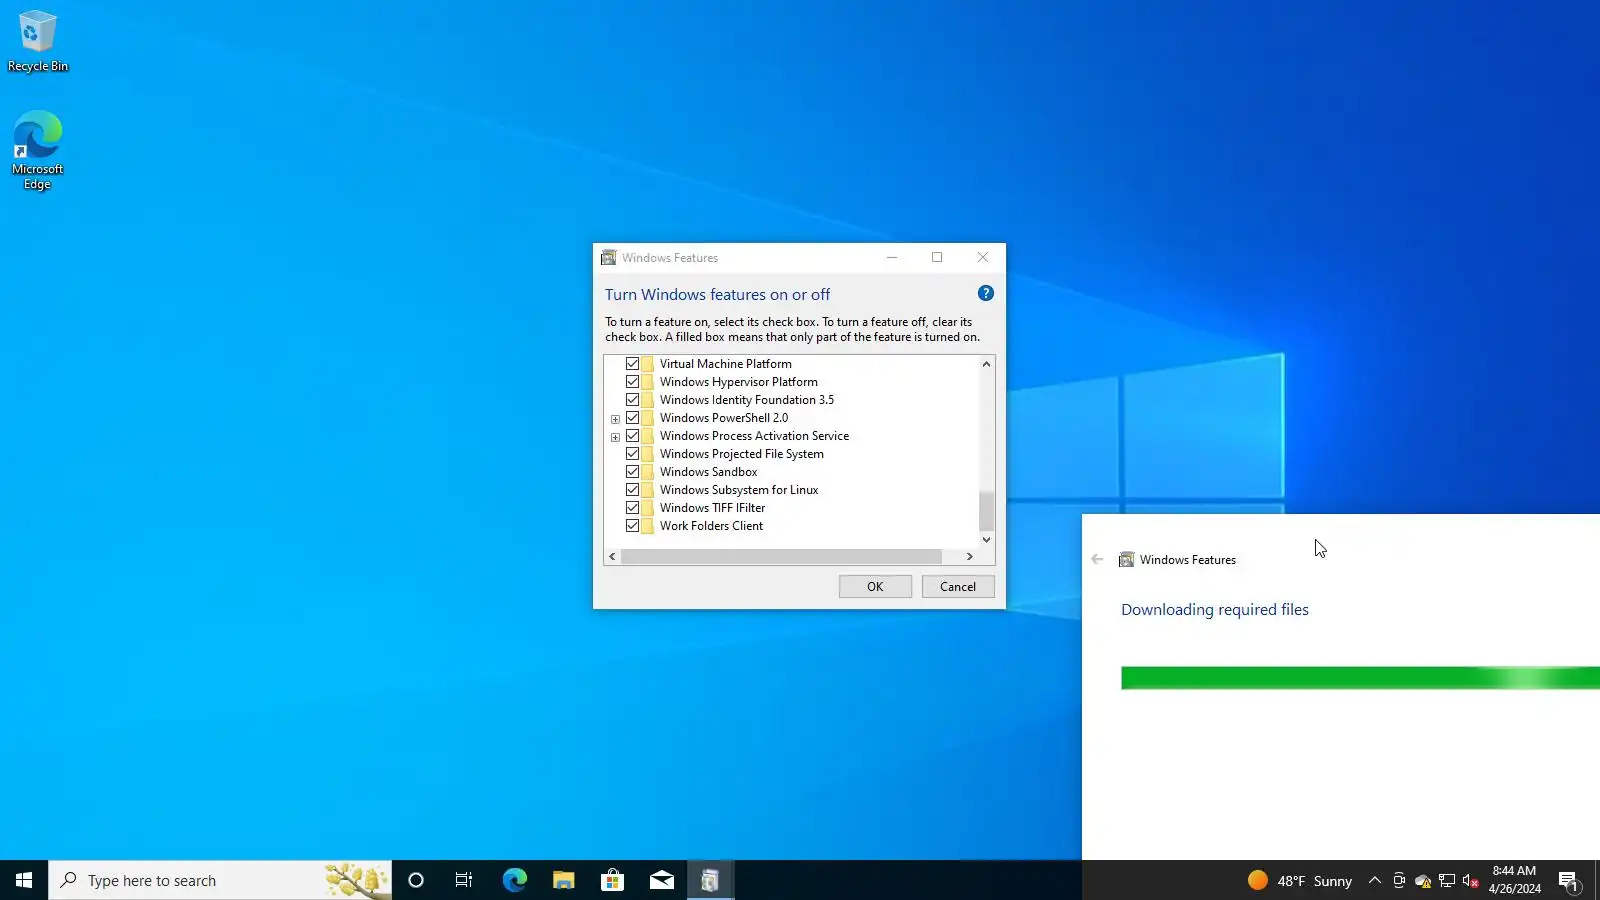The image size is (1600, 900).
Task: Open the Recycle Bin desktop icon
Action: 38,41
